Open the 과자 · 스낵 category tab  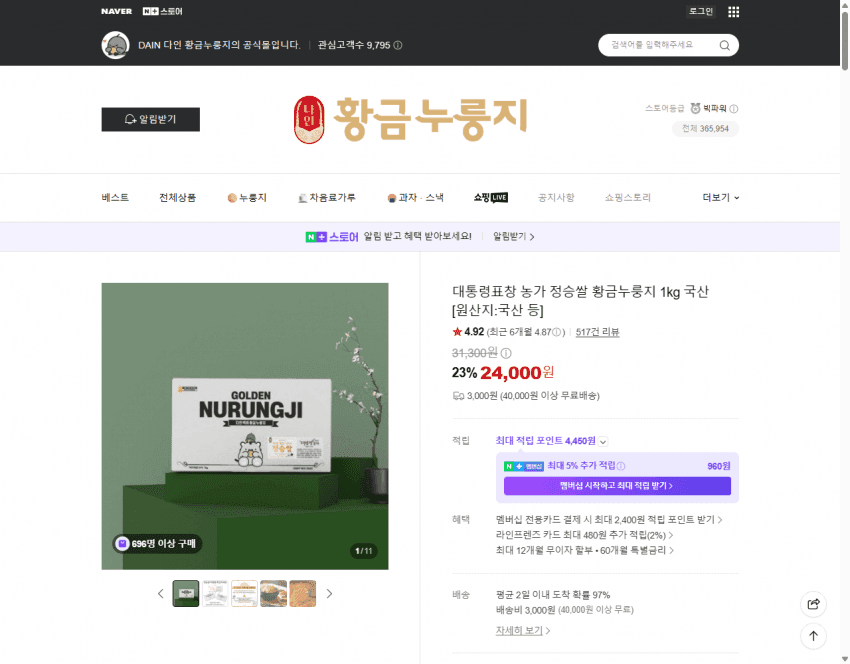[x=415, y=198]
